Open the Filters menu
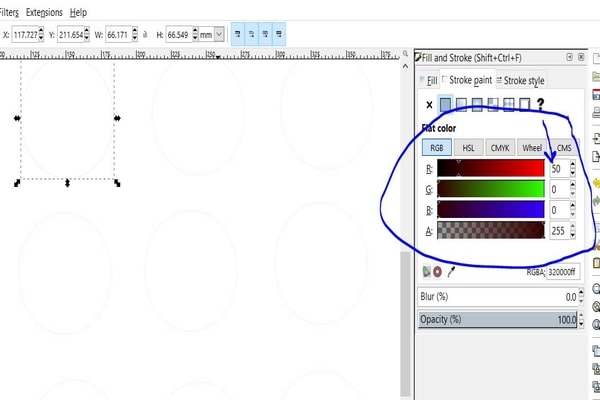The image size is (600, 400). (8, 12)
